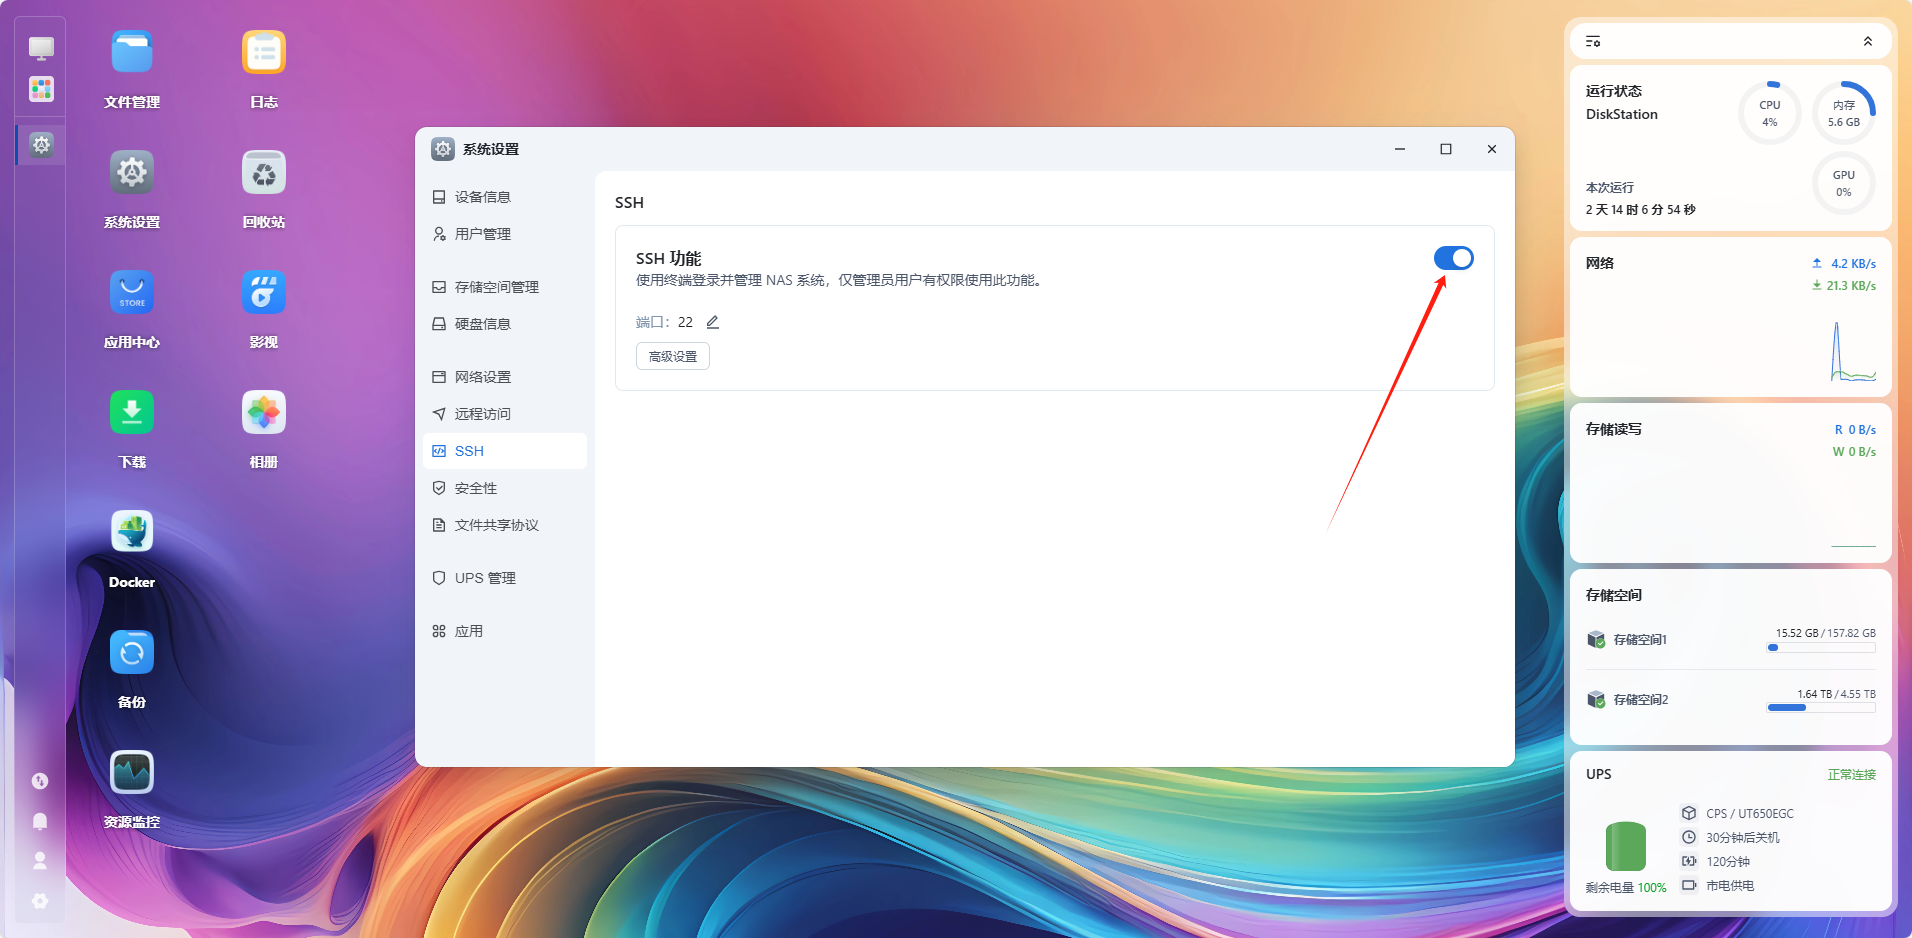Click the 正常连接 UPS status link

(x=1851, y=775)
